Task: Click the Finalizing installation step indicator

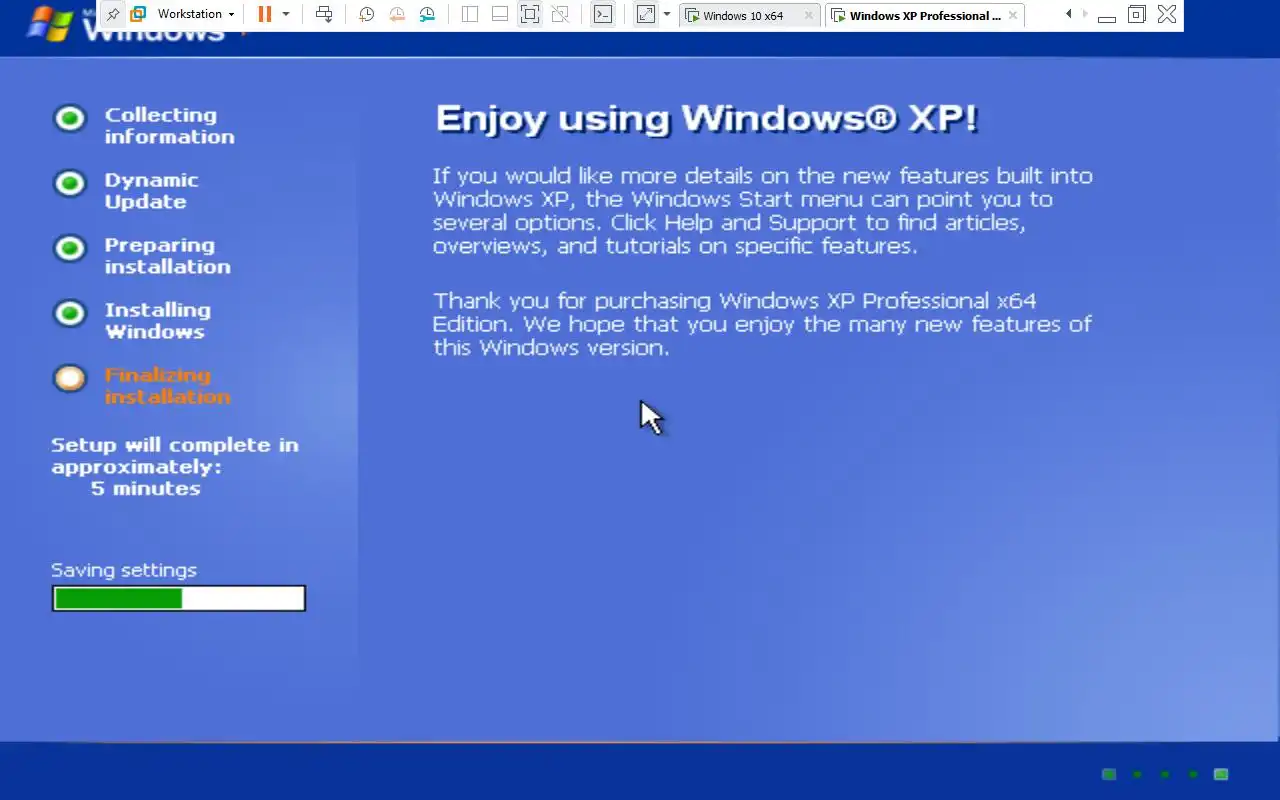Action: [x=70, y=378]
